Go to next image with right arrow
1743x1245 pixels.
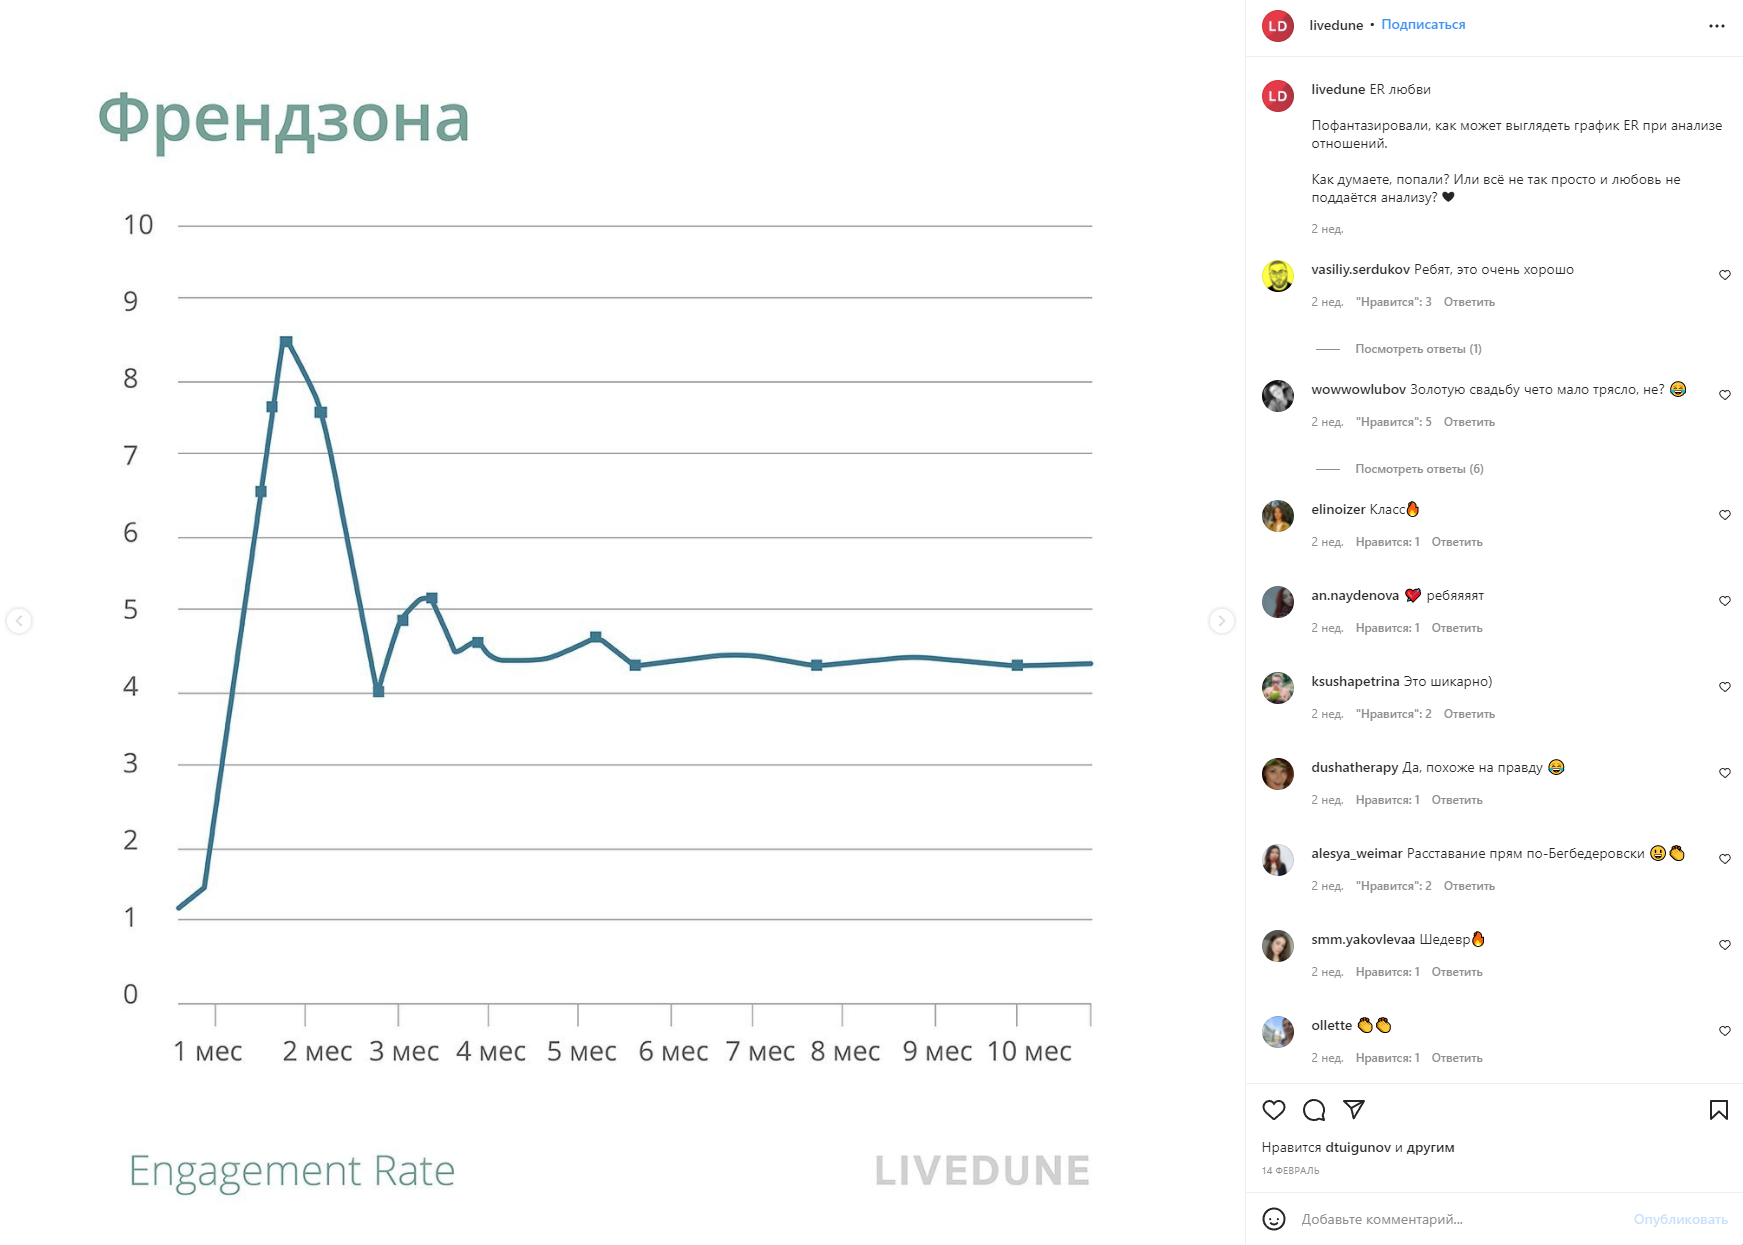coord(1221,621)
